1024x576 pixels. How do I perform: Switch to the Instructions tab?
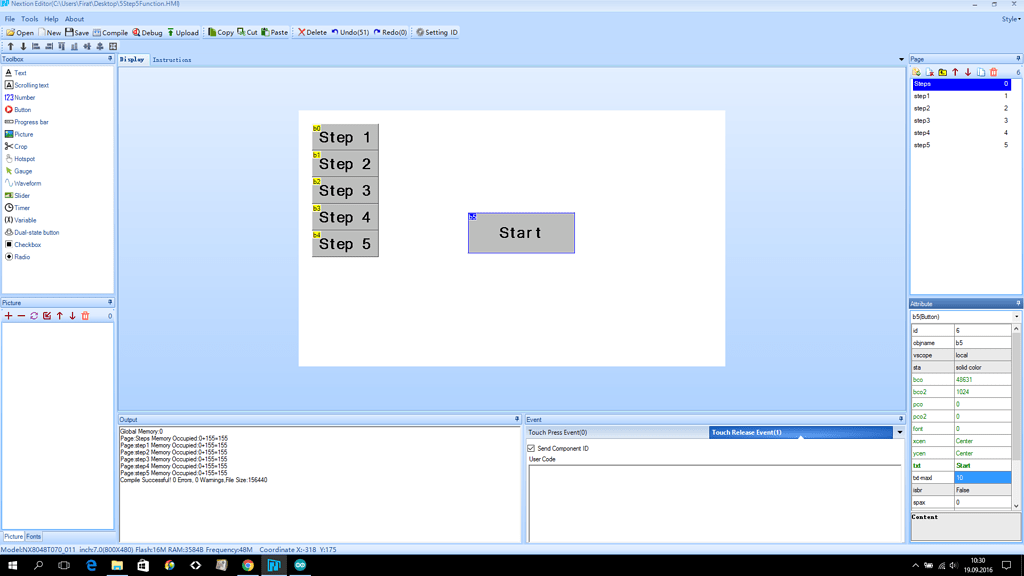tap(172, 59)
